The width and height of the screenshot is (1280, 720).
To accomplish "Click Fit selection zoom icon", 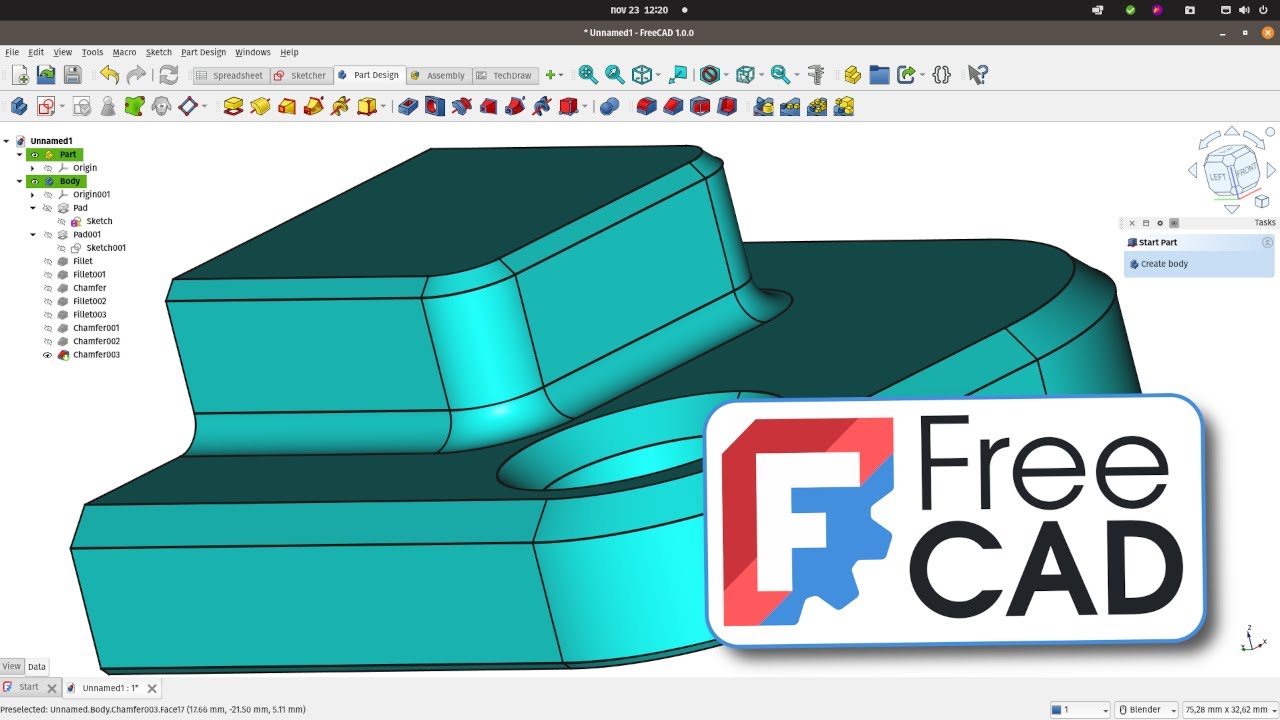I will (614, 74).
